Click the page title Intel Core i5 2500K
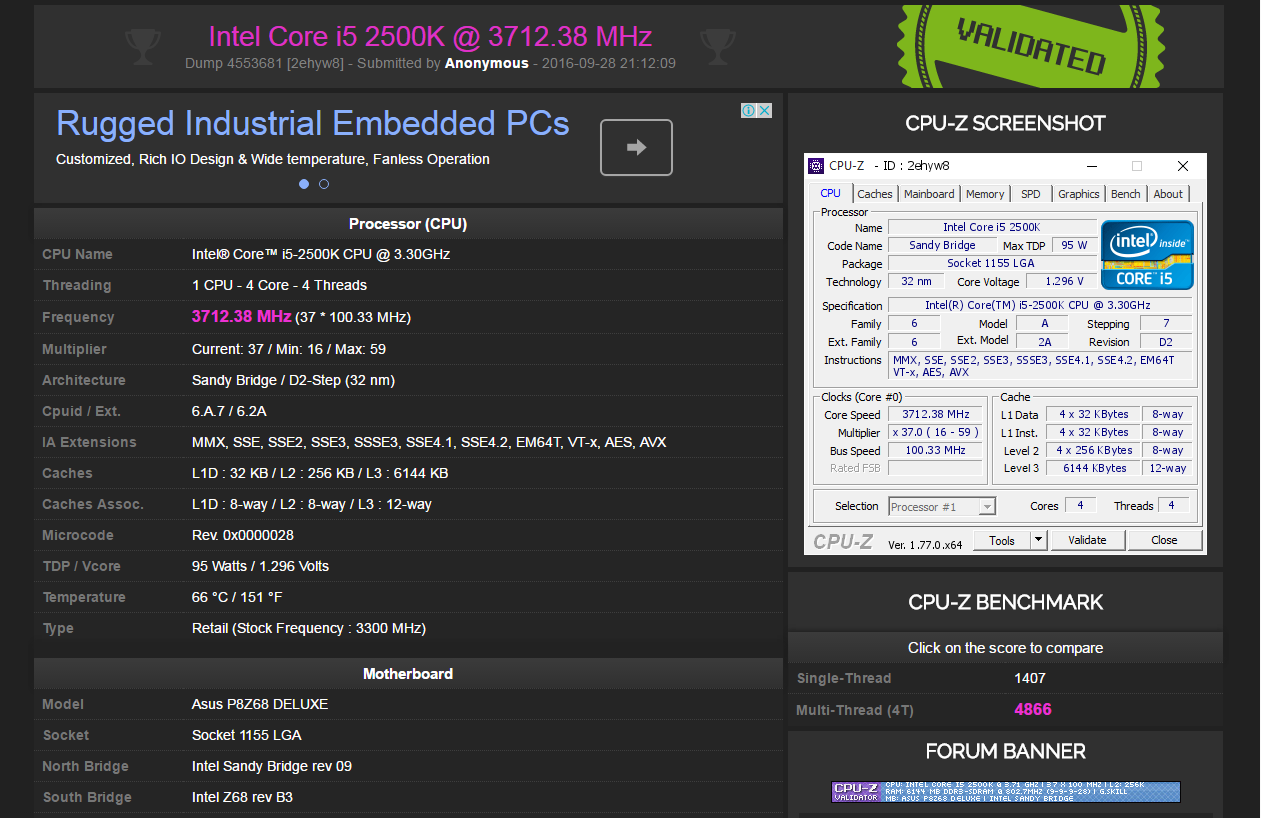The width and height of the screenshot is (1261, 818). 430,37
